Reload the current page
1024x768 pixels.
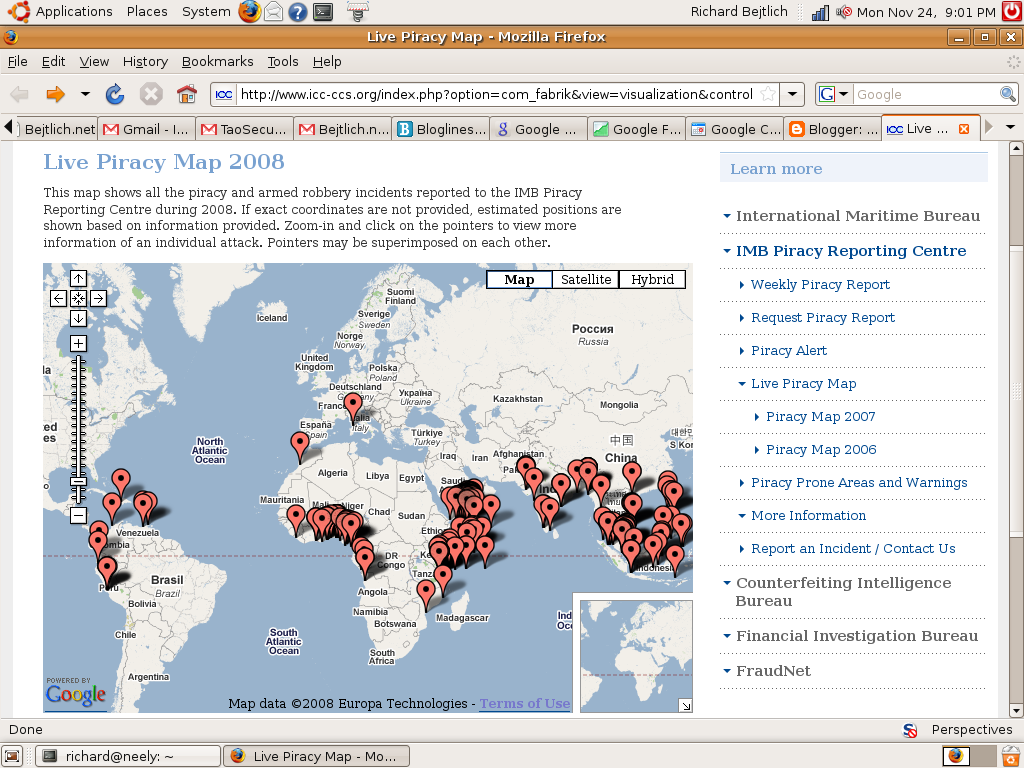point(115,95)
